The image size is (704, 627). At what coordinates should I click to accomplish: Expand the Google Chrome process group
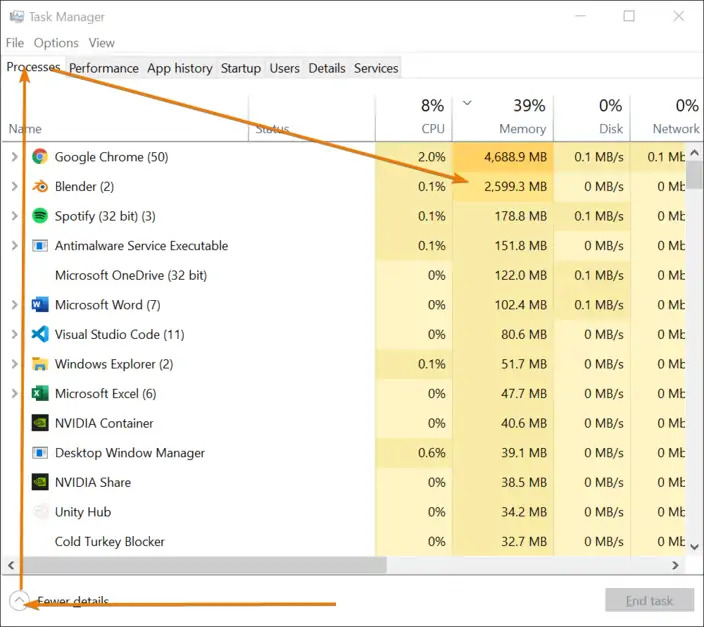pos(14,157)
